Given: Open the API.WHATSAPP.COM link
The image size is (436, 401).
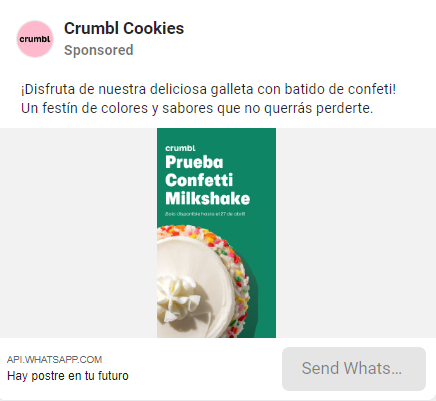Looking at the screenshot, I should coord(54,360).
